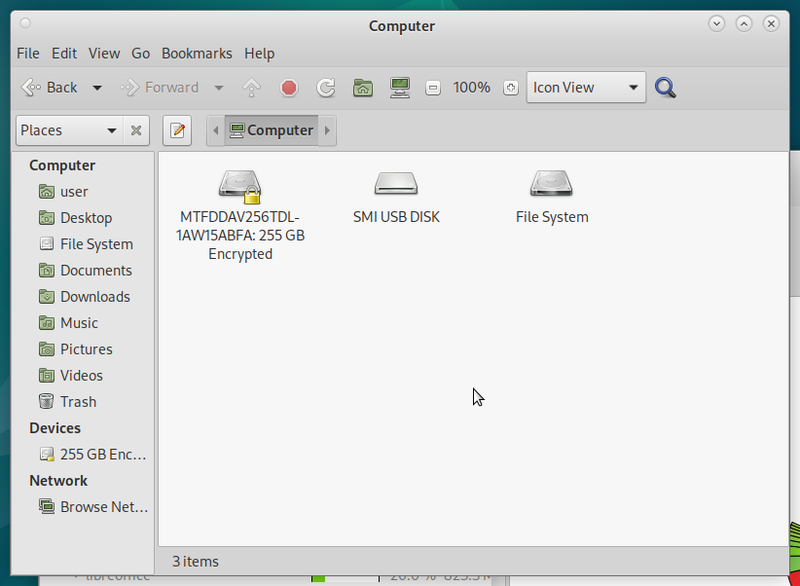The height and width of the screenshot is (586, 800).
Task: Open Browse Network in the sidebar
Action: (103, 506)
